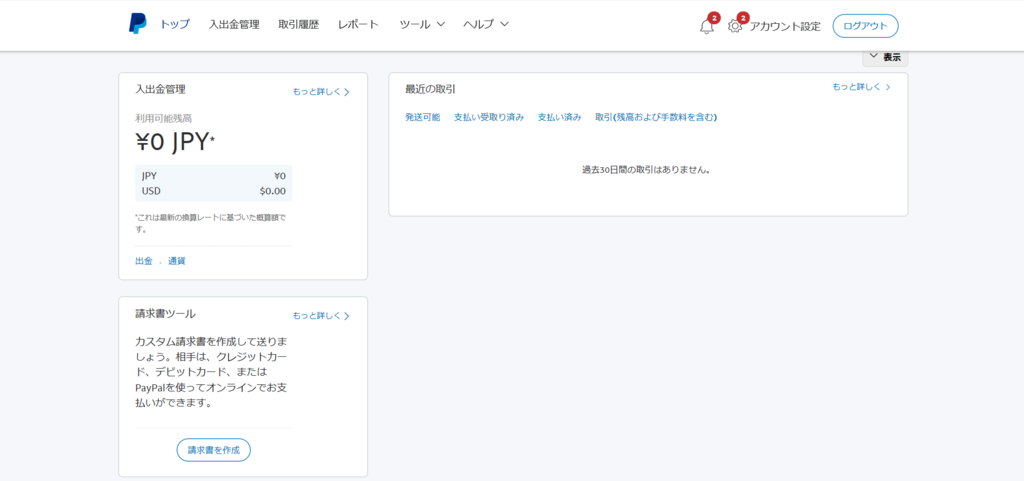
Task: Click the 入出金管理 card heading
Action: [x=160, y=89]
